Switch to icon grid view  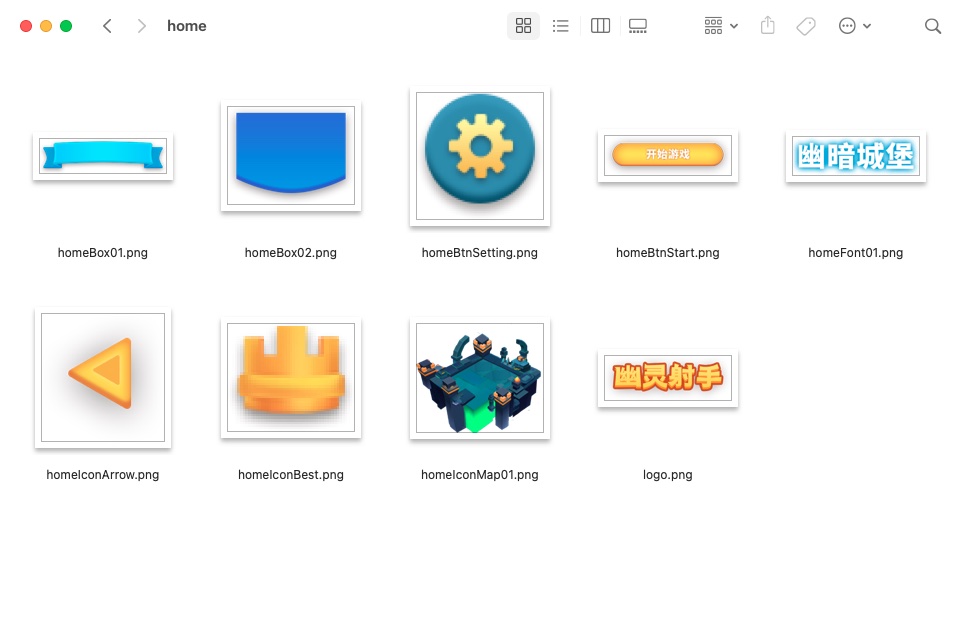pos(523,26)
